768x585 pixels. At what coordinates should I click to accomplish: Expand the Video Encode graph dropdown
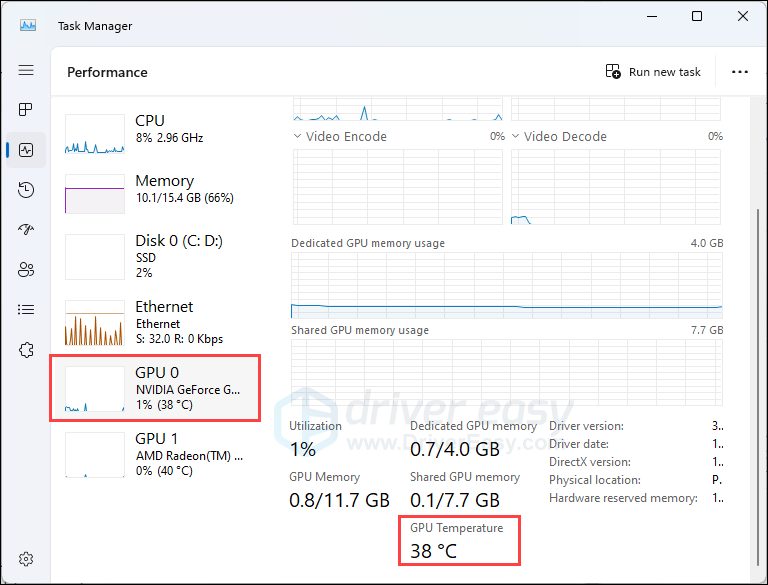click(298, 137)
